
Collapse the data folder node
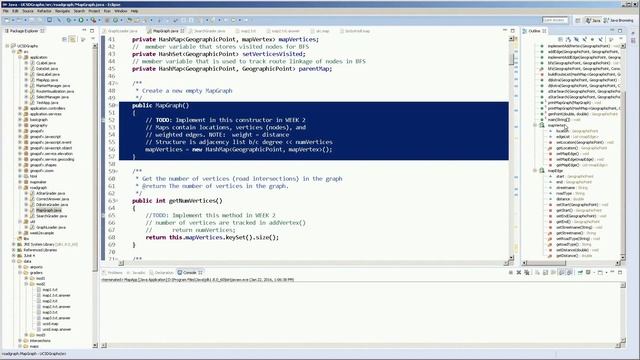coord(14,261)
